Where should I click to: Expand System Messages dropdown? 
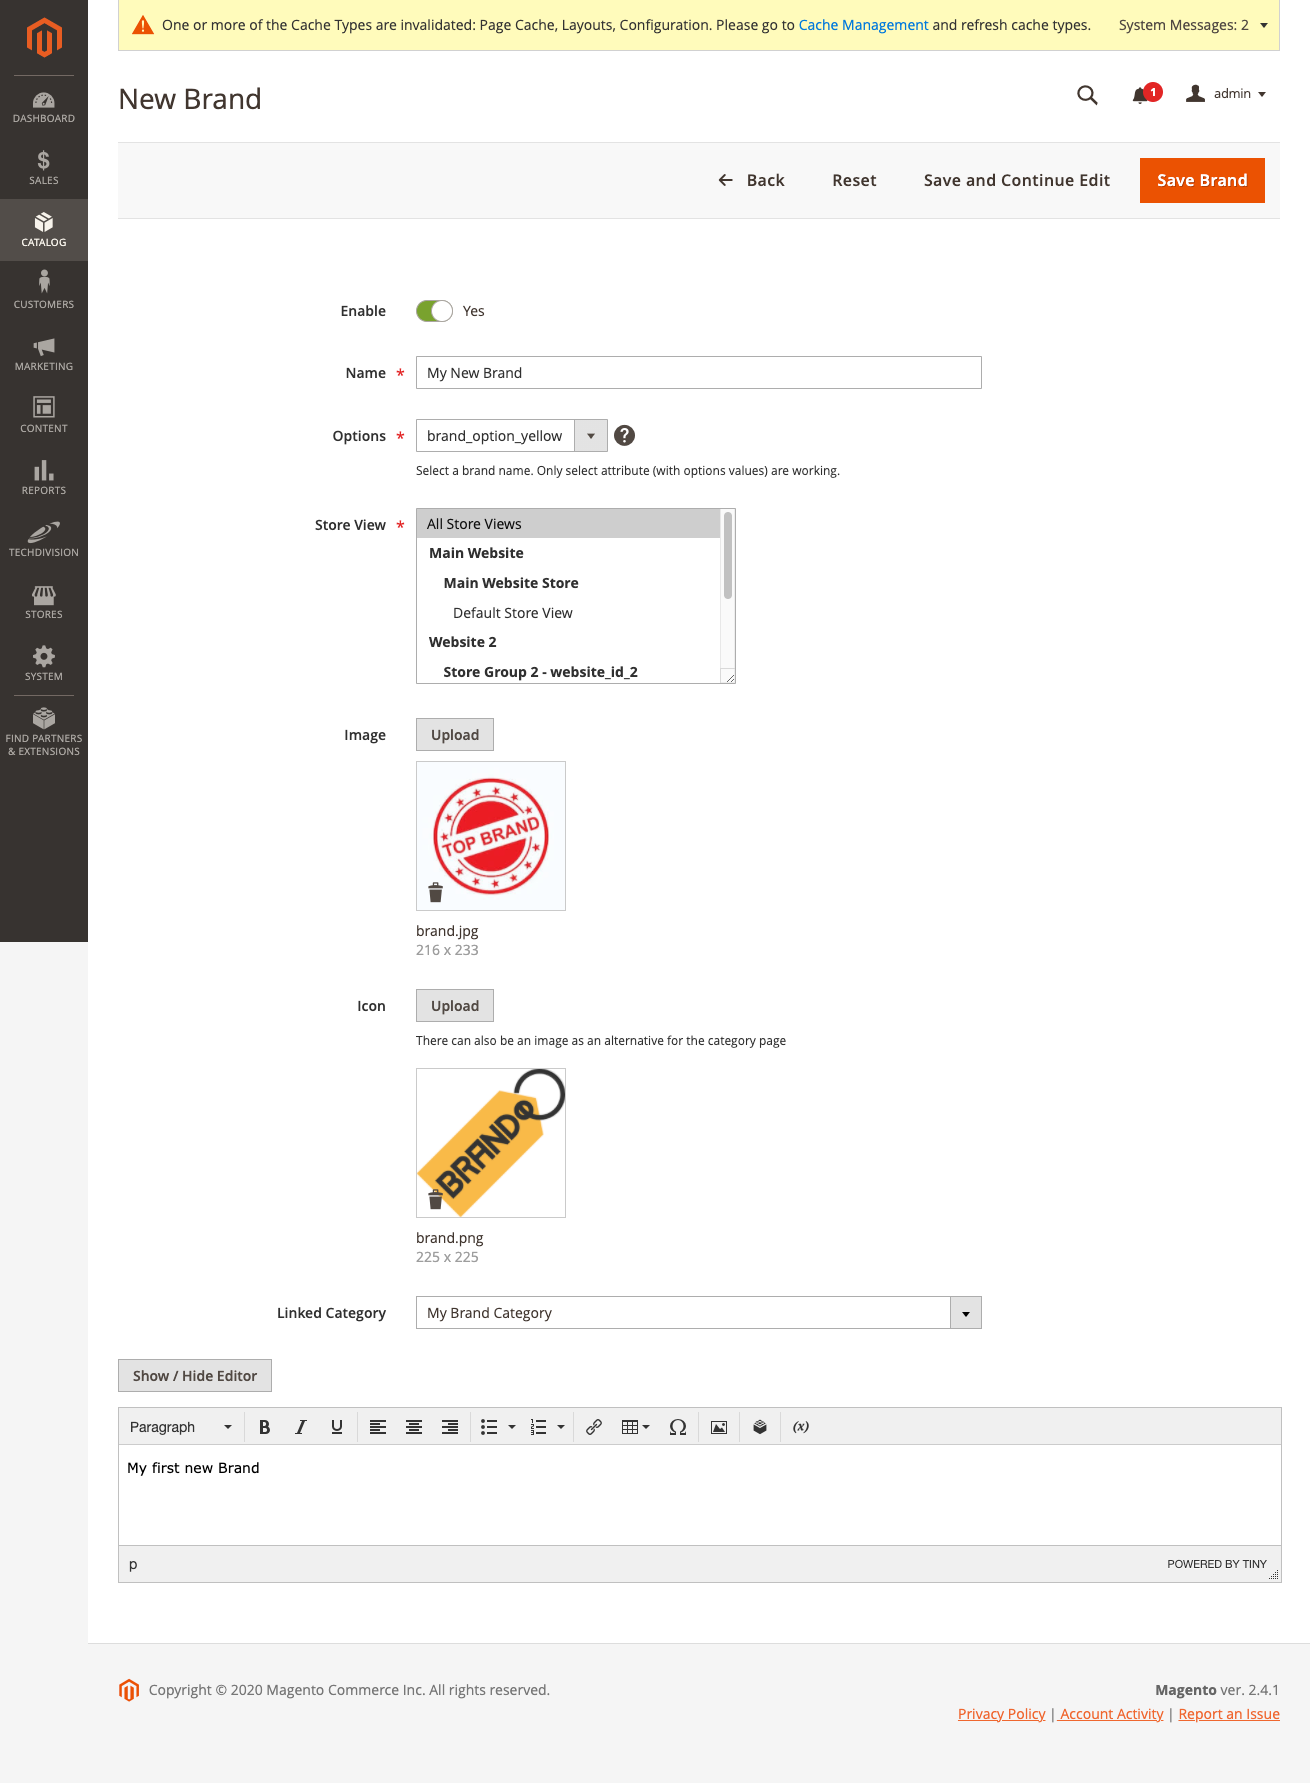pyautogui.click(x=1193, y=25)
